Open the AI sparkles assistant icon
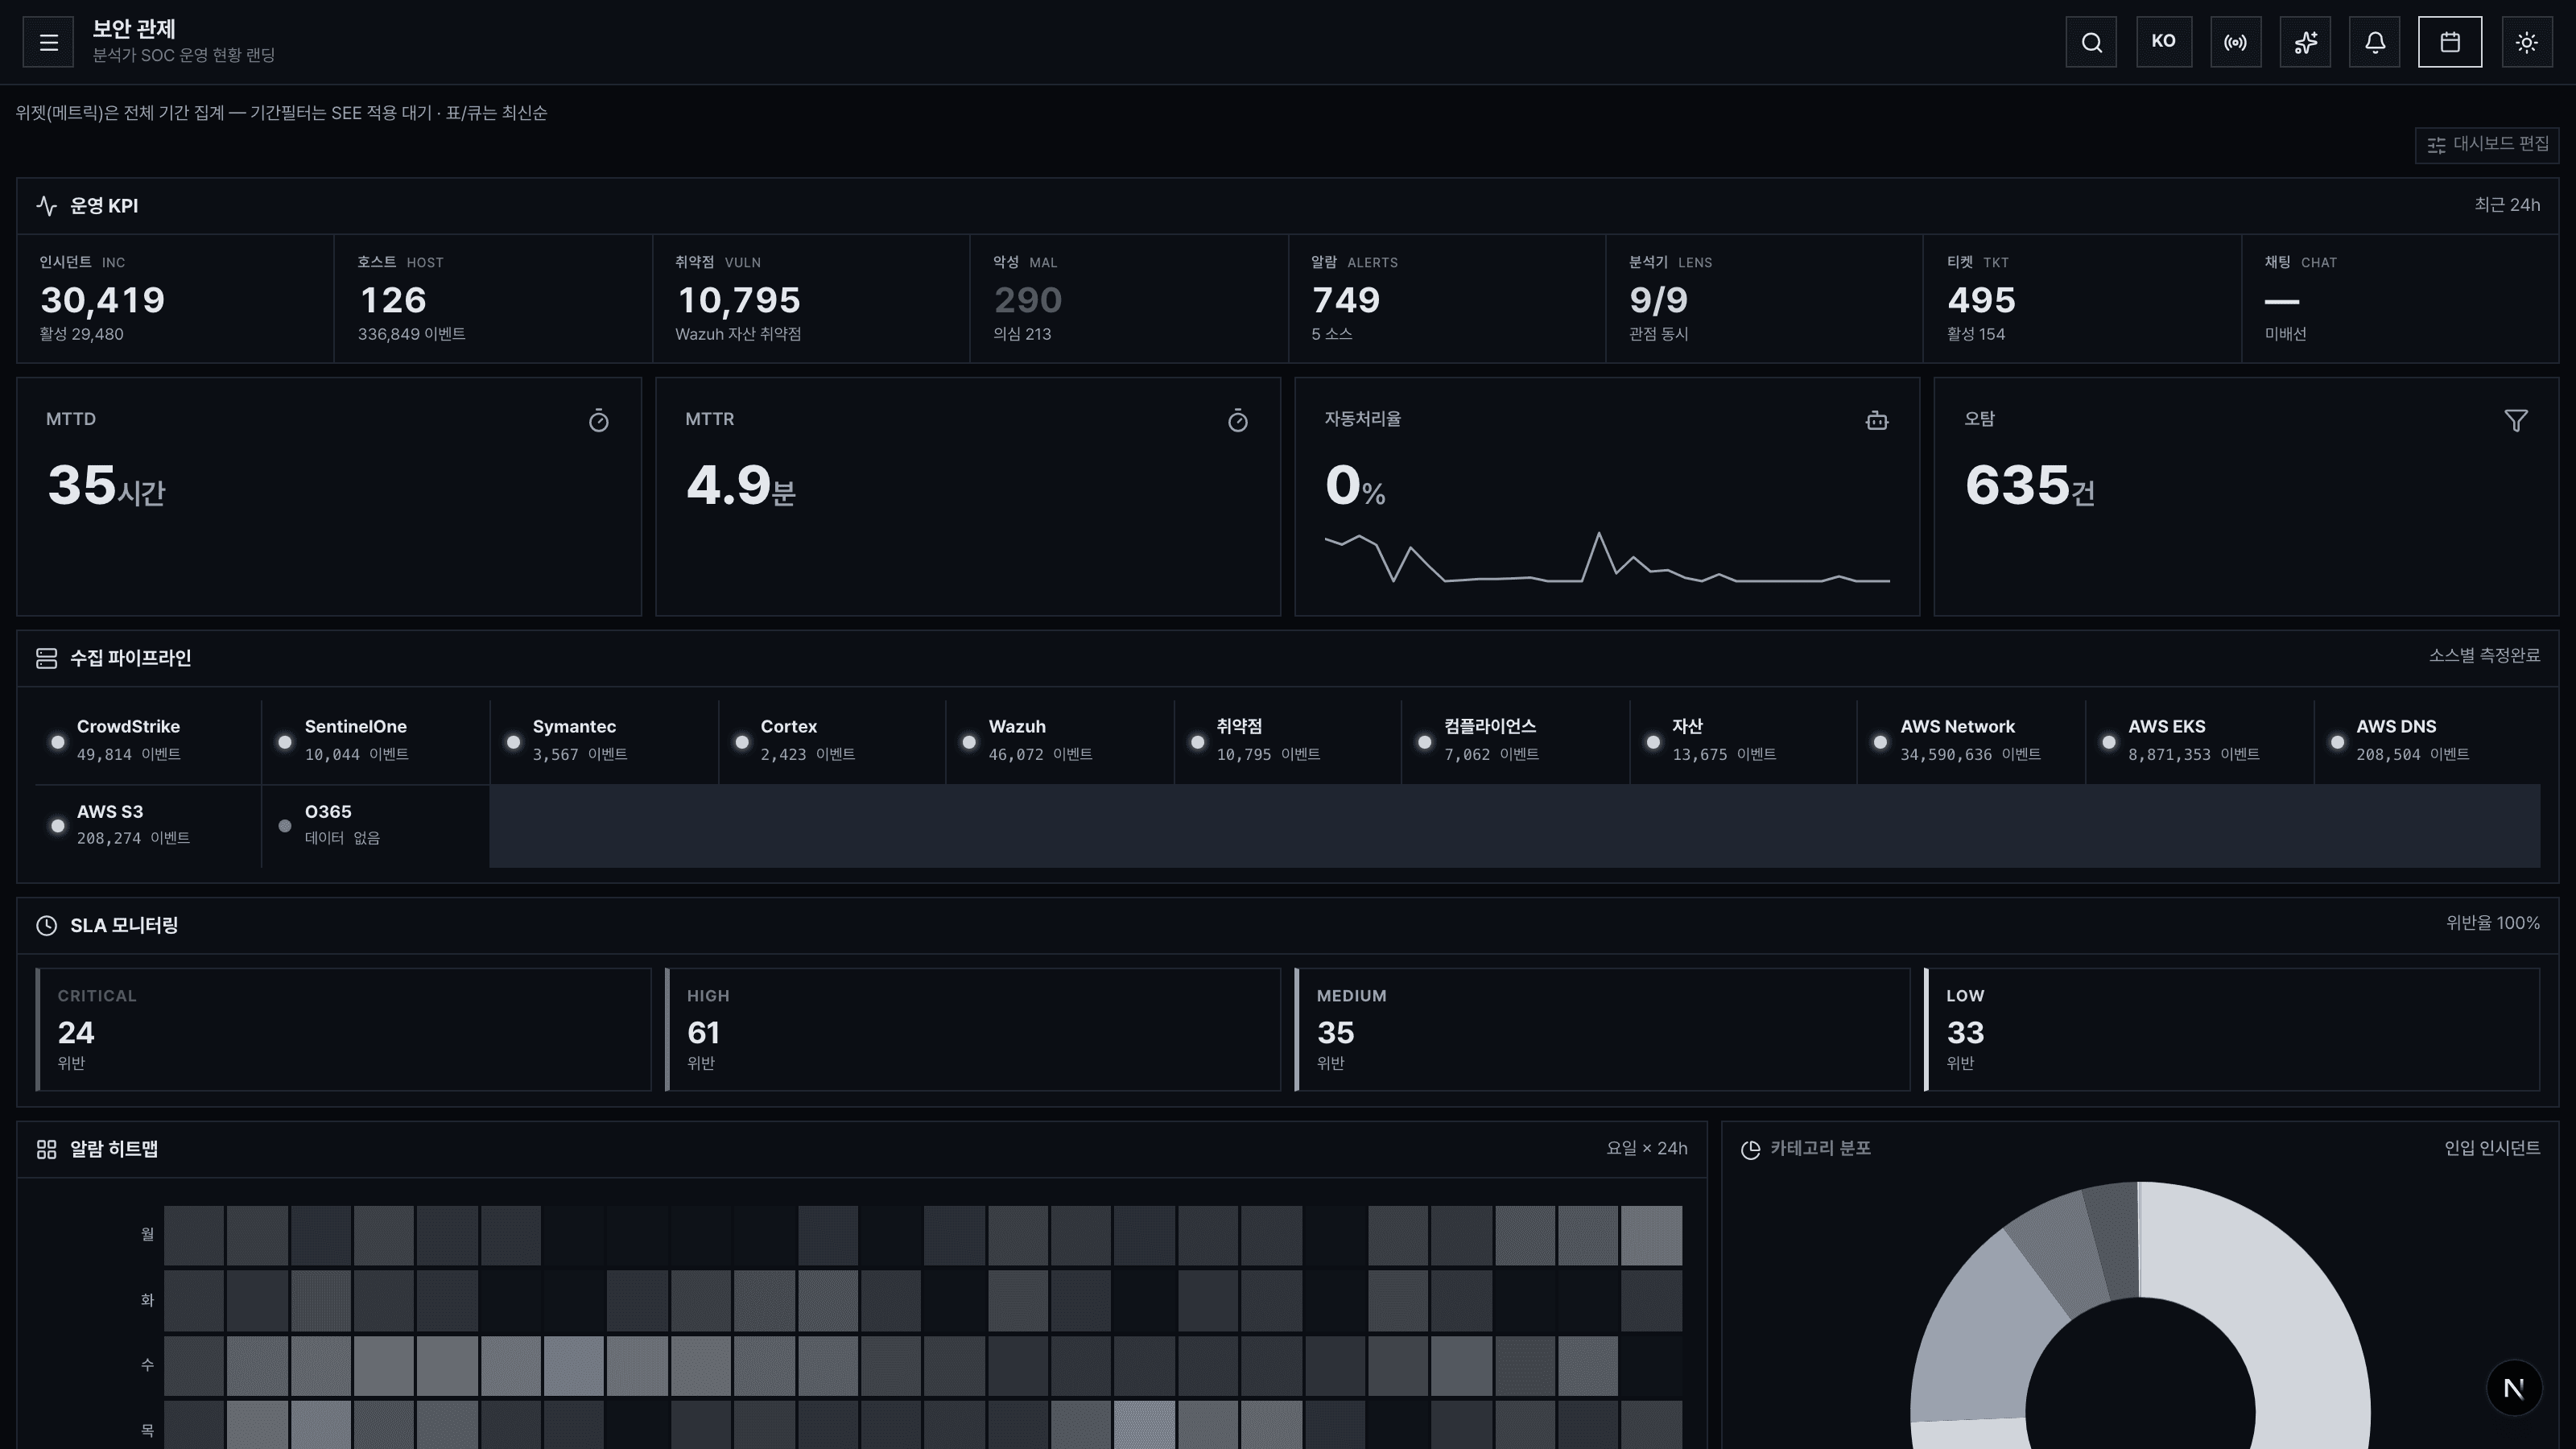Viewport: 2576px width, 1449px height. pos(2305,42)
